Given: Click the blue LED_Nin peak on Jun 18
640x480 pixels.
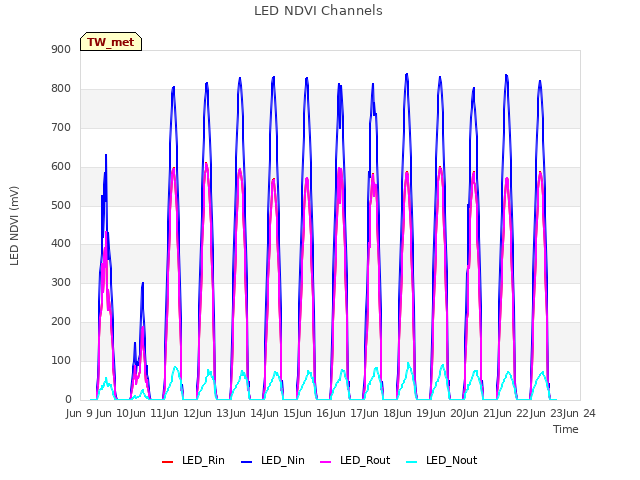Looking at the screenshot, I should tap(407, 75).
